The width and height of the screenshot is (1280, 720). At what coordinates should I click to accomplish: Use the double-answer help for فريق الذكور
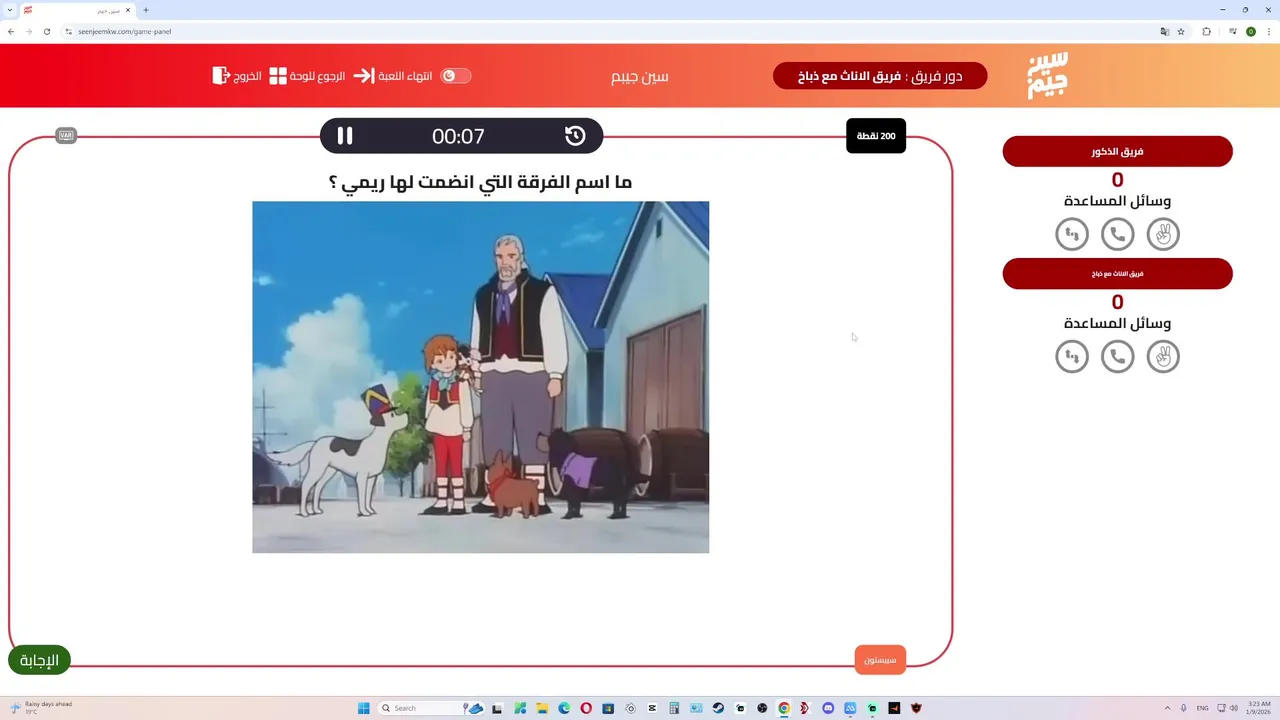click(1072, 234)
